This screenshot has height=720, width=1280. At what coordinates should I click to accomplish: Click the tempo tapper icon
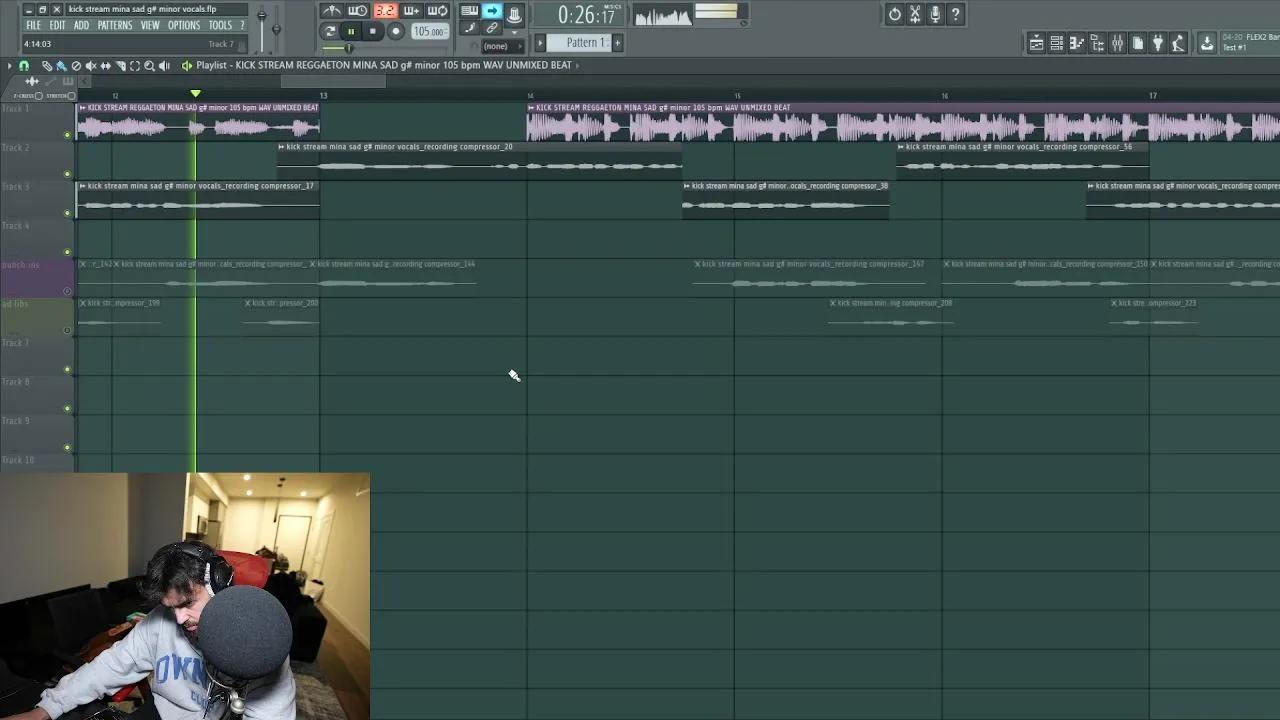point(1178,43)
